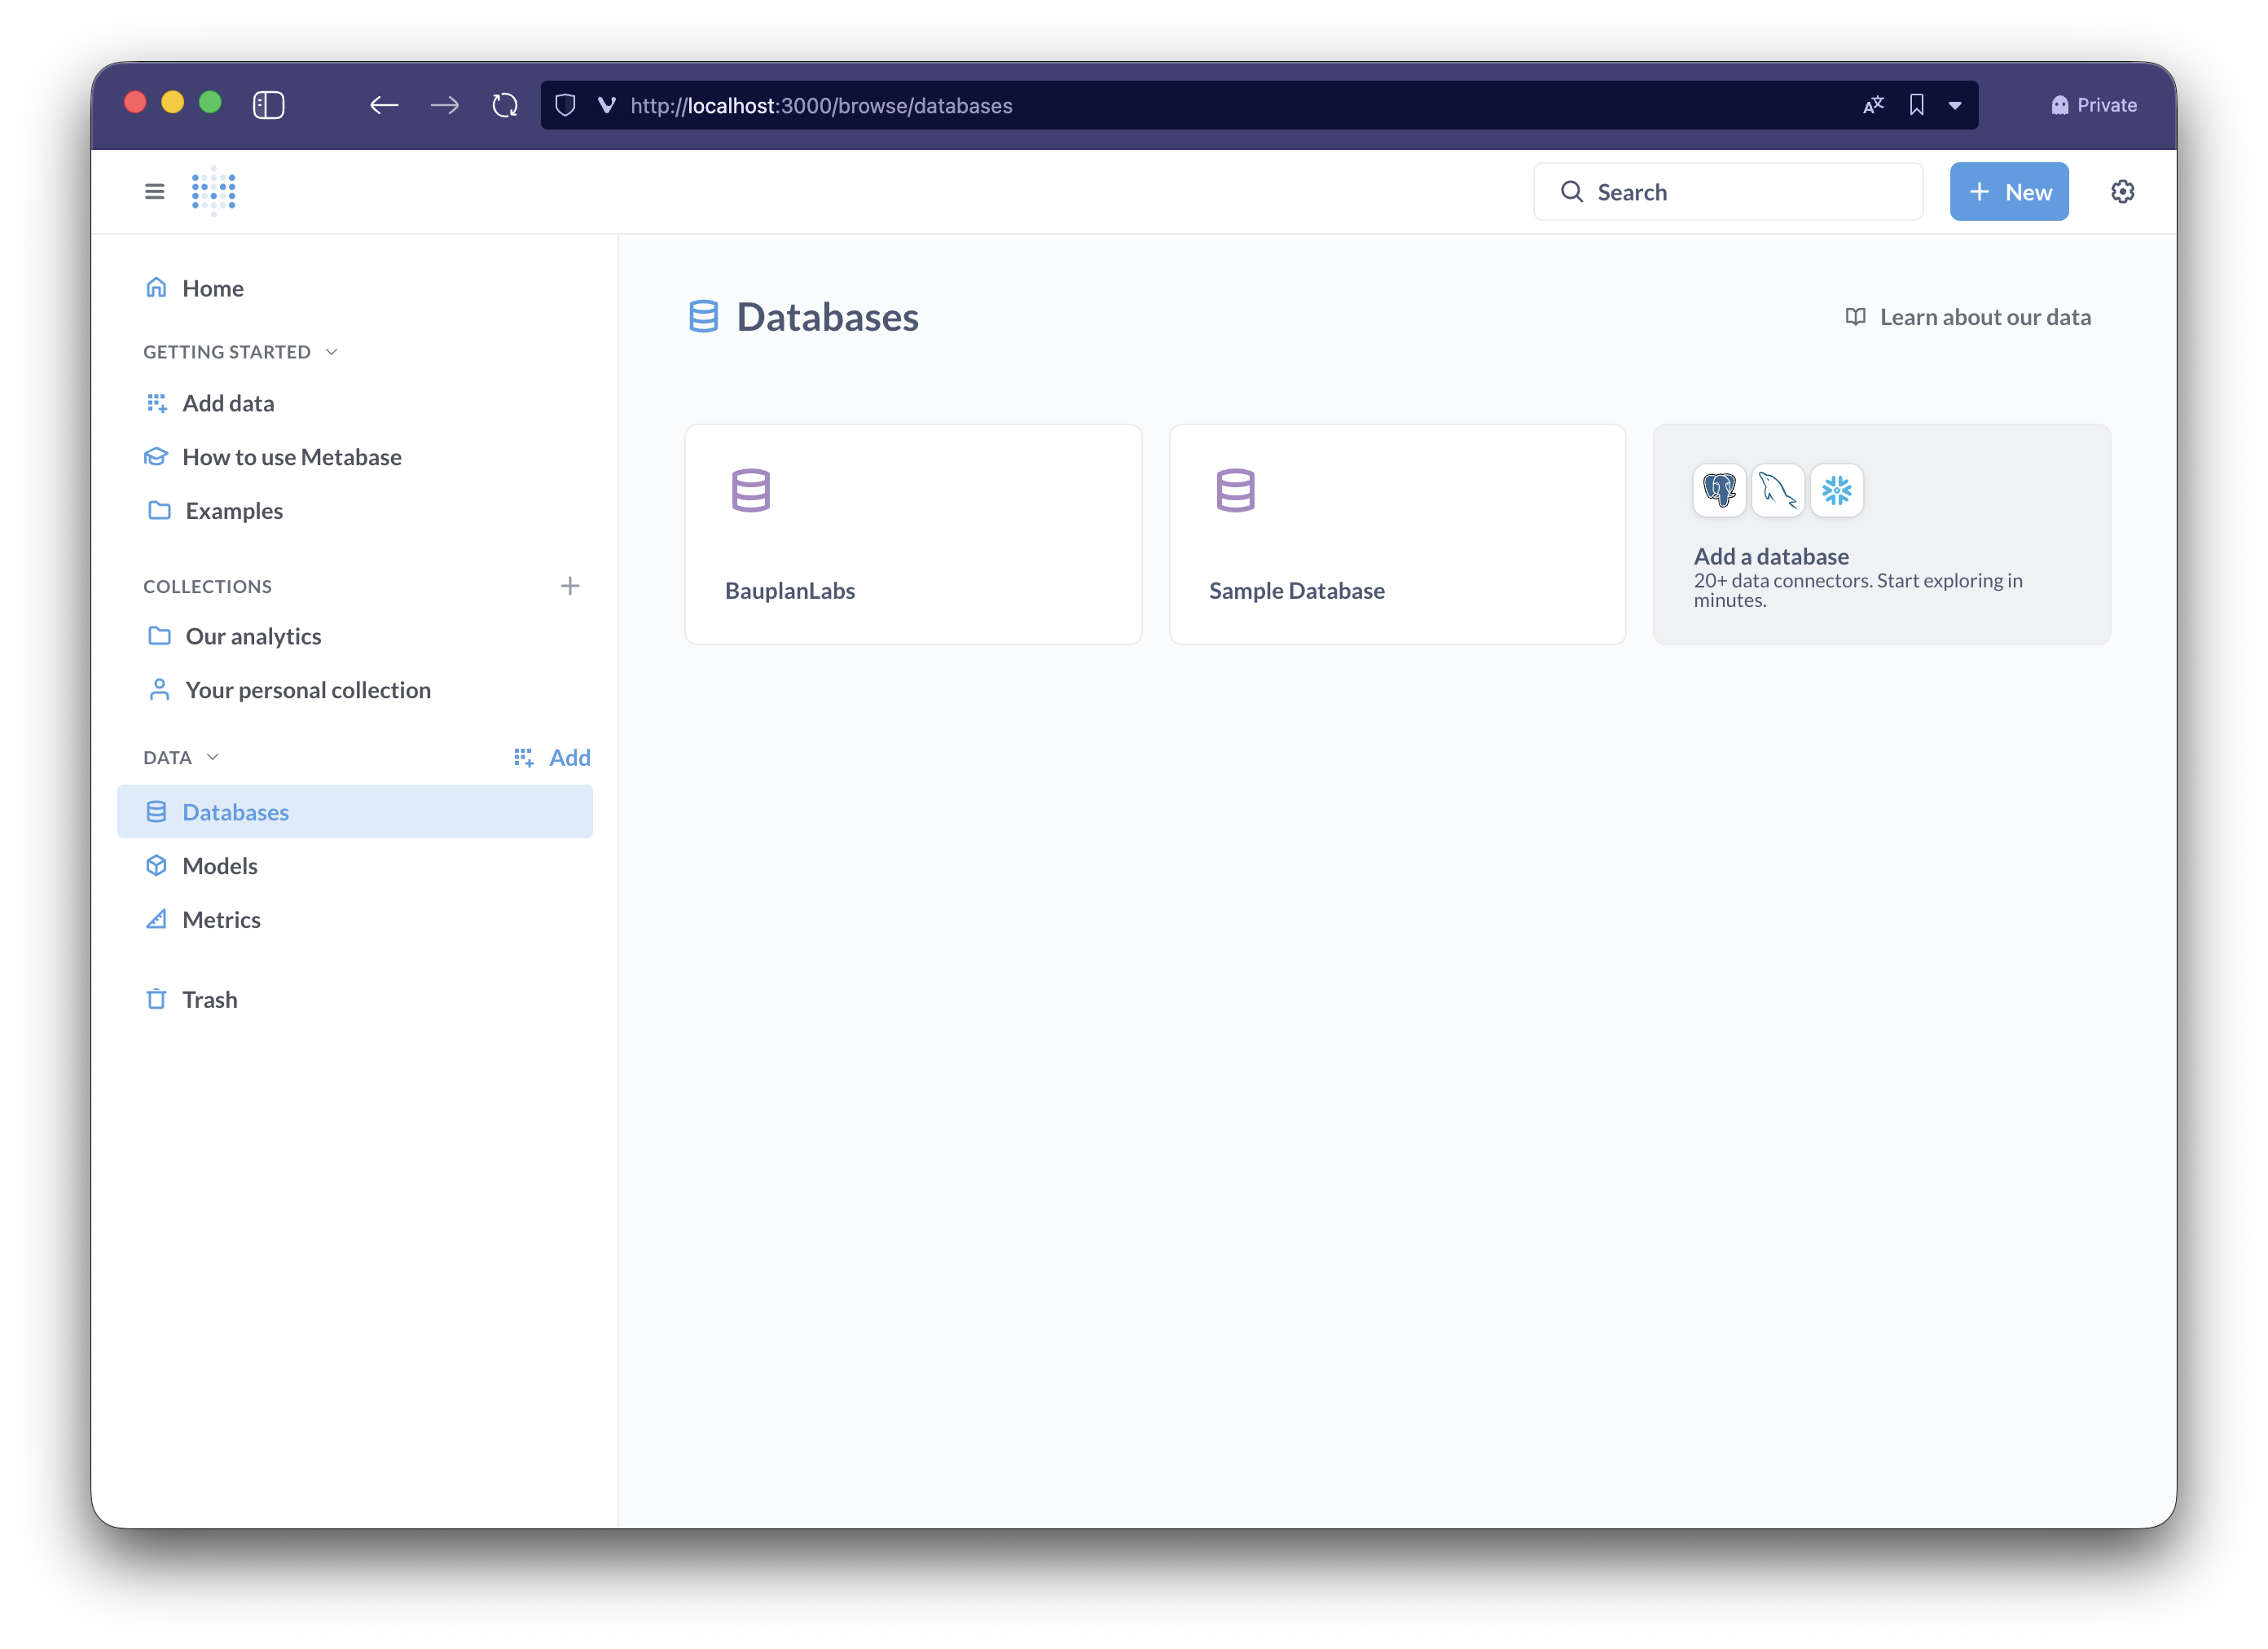Create new collection with plus icon
This screenshot has height=1649, width=2268.
570,586
